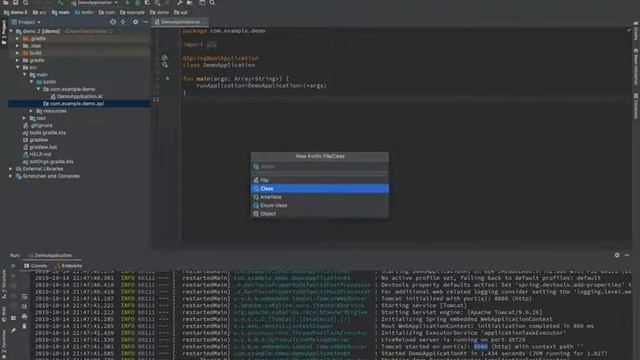This screenshot has height=360, width=640.
Task: Click the Run with Coverage toolbar icon
Action: 147,2
